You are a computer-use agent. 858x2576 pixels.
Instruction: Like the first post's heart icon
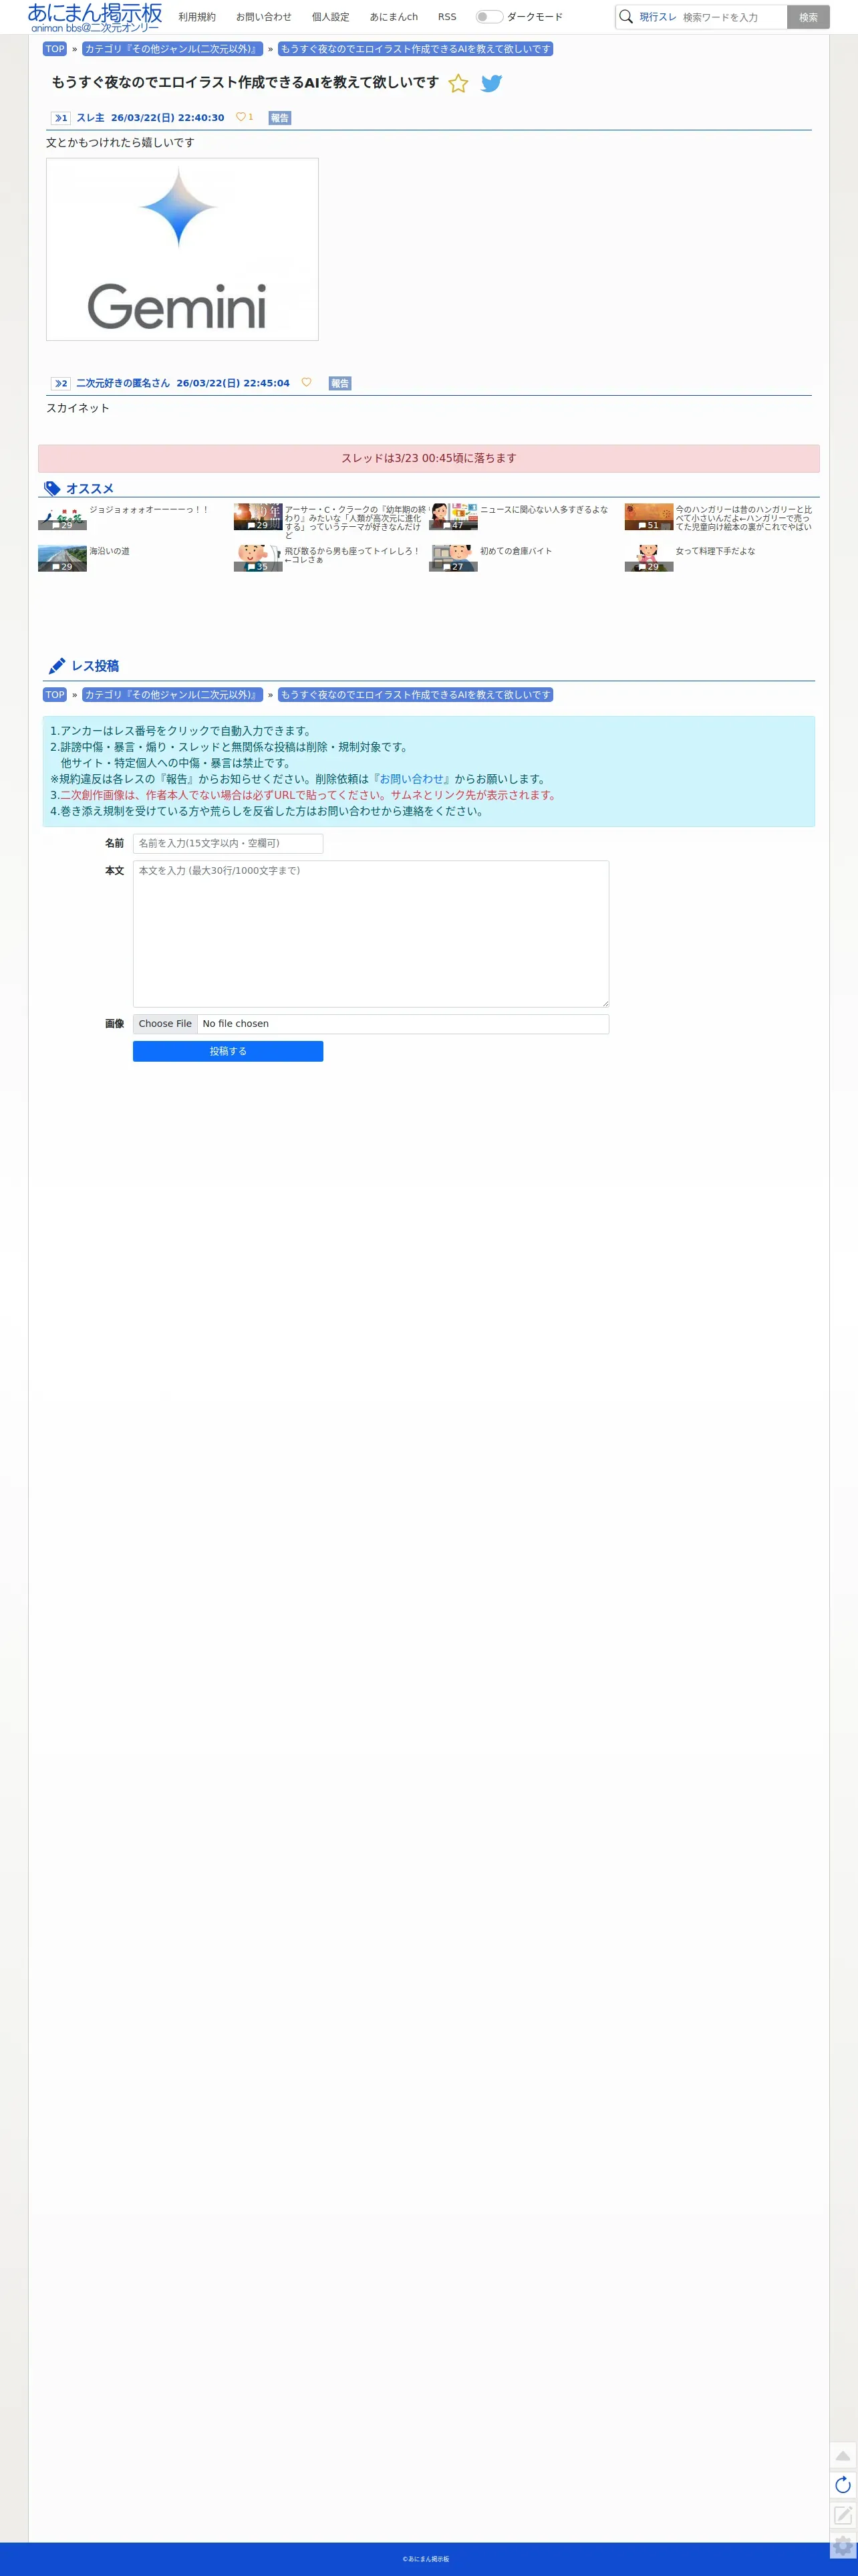pos(240,117)
